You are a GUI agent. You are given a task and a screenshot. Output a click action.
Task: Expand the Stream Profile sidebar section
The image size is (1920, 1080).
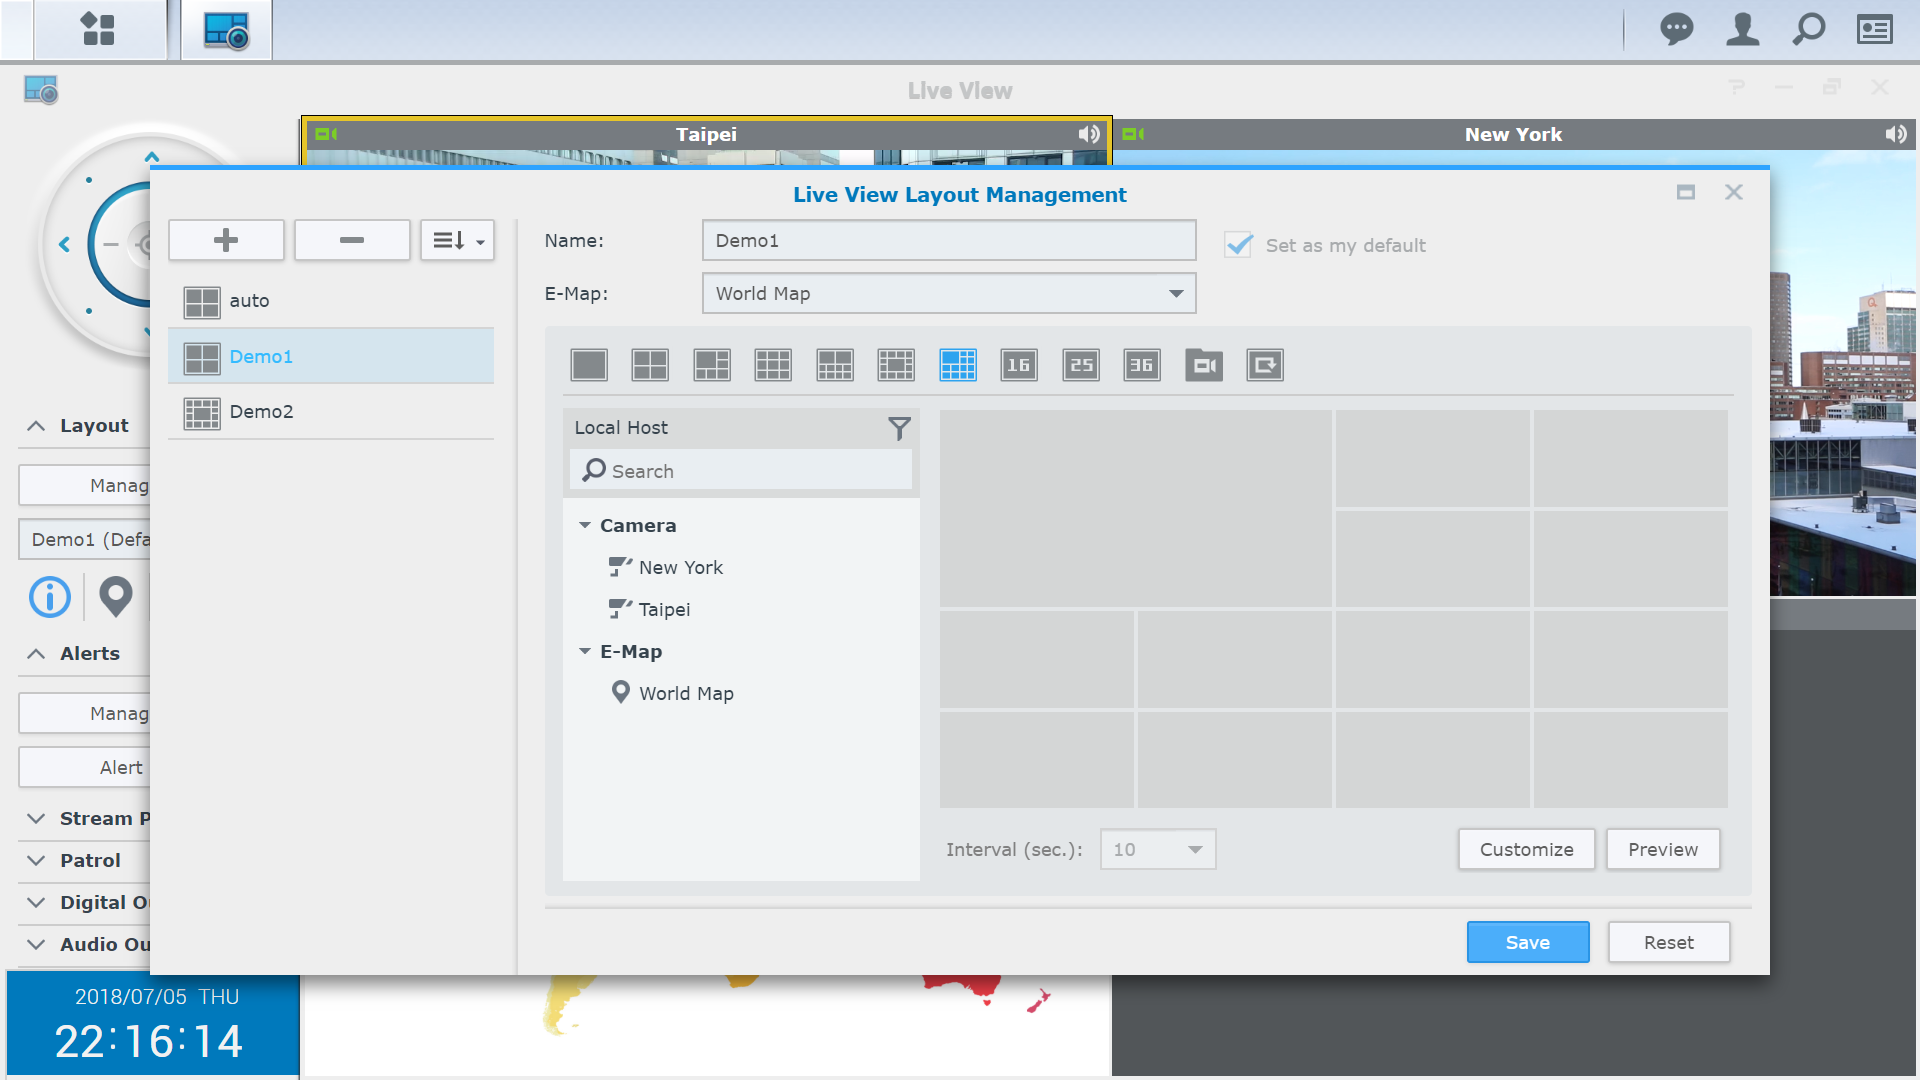coord(36,818)
